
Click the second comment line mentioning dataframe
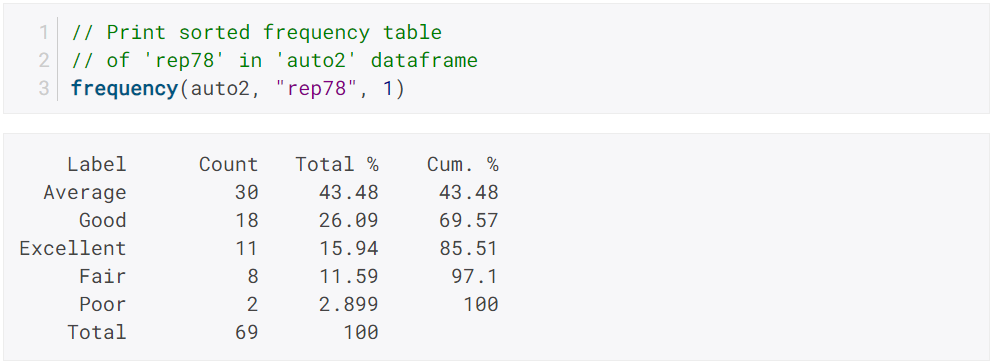click(x=274, y=60)
